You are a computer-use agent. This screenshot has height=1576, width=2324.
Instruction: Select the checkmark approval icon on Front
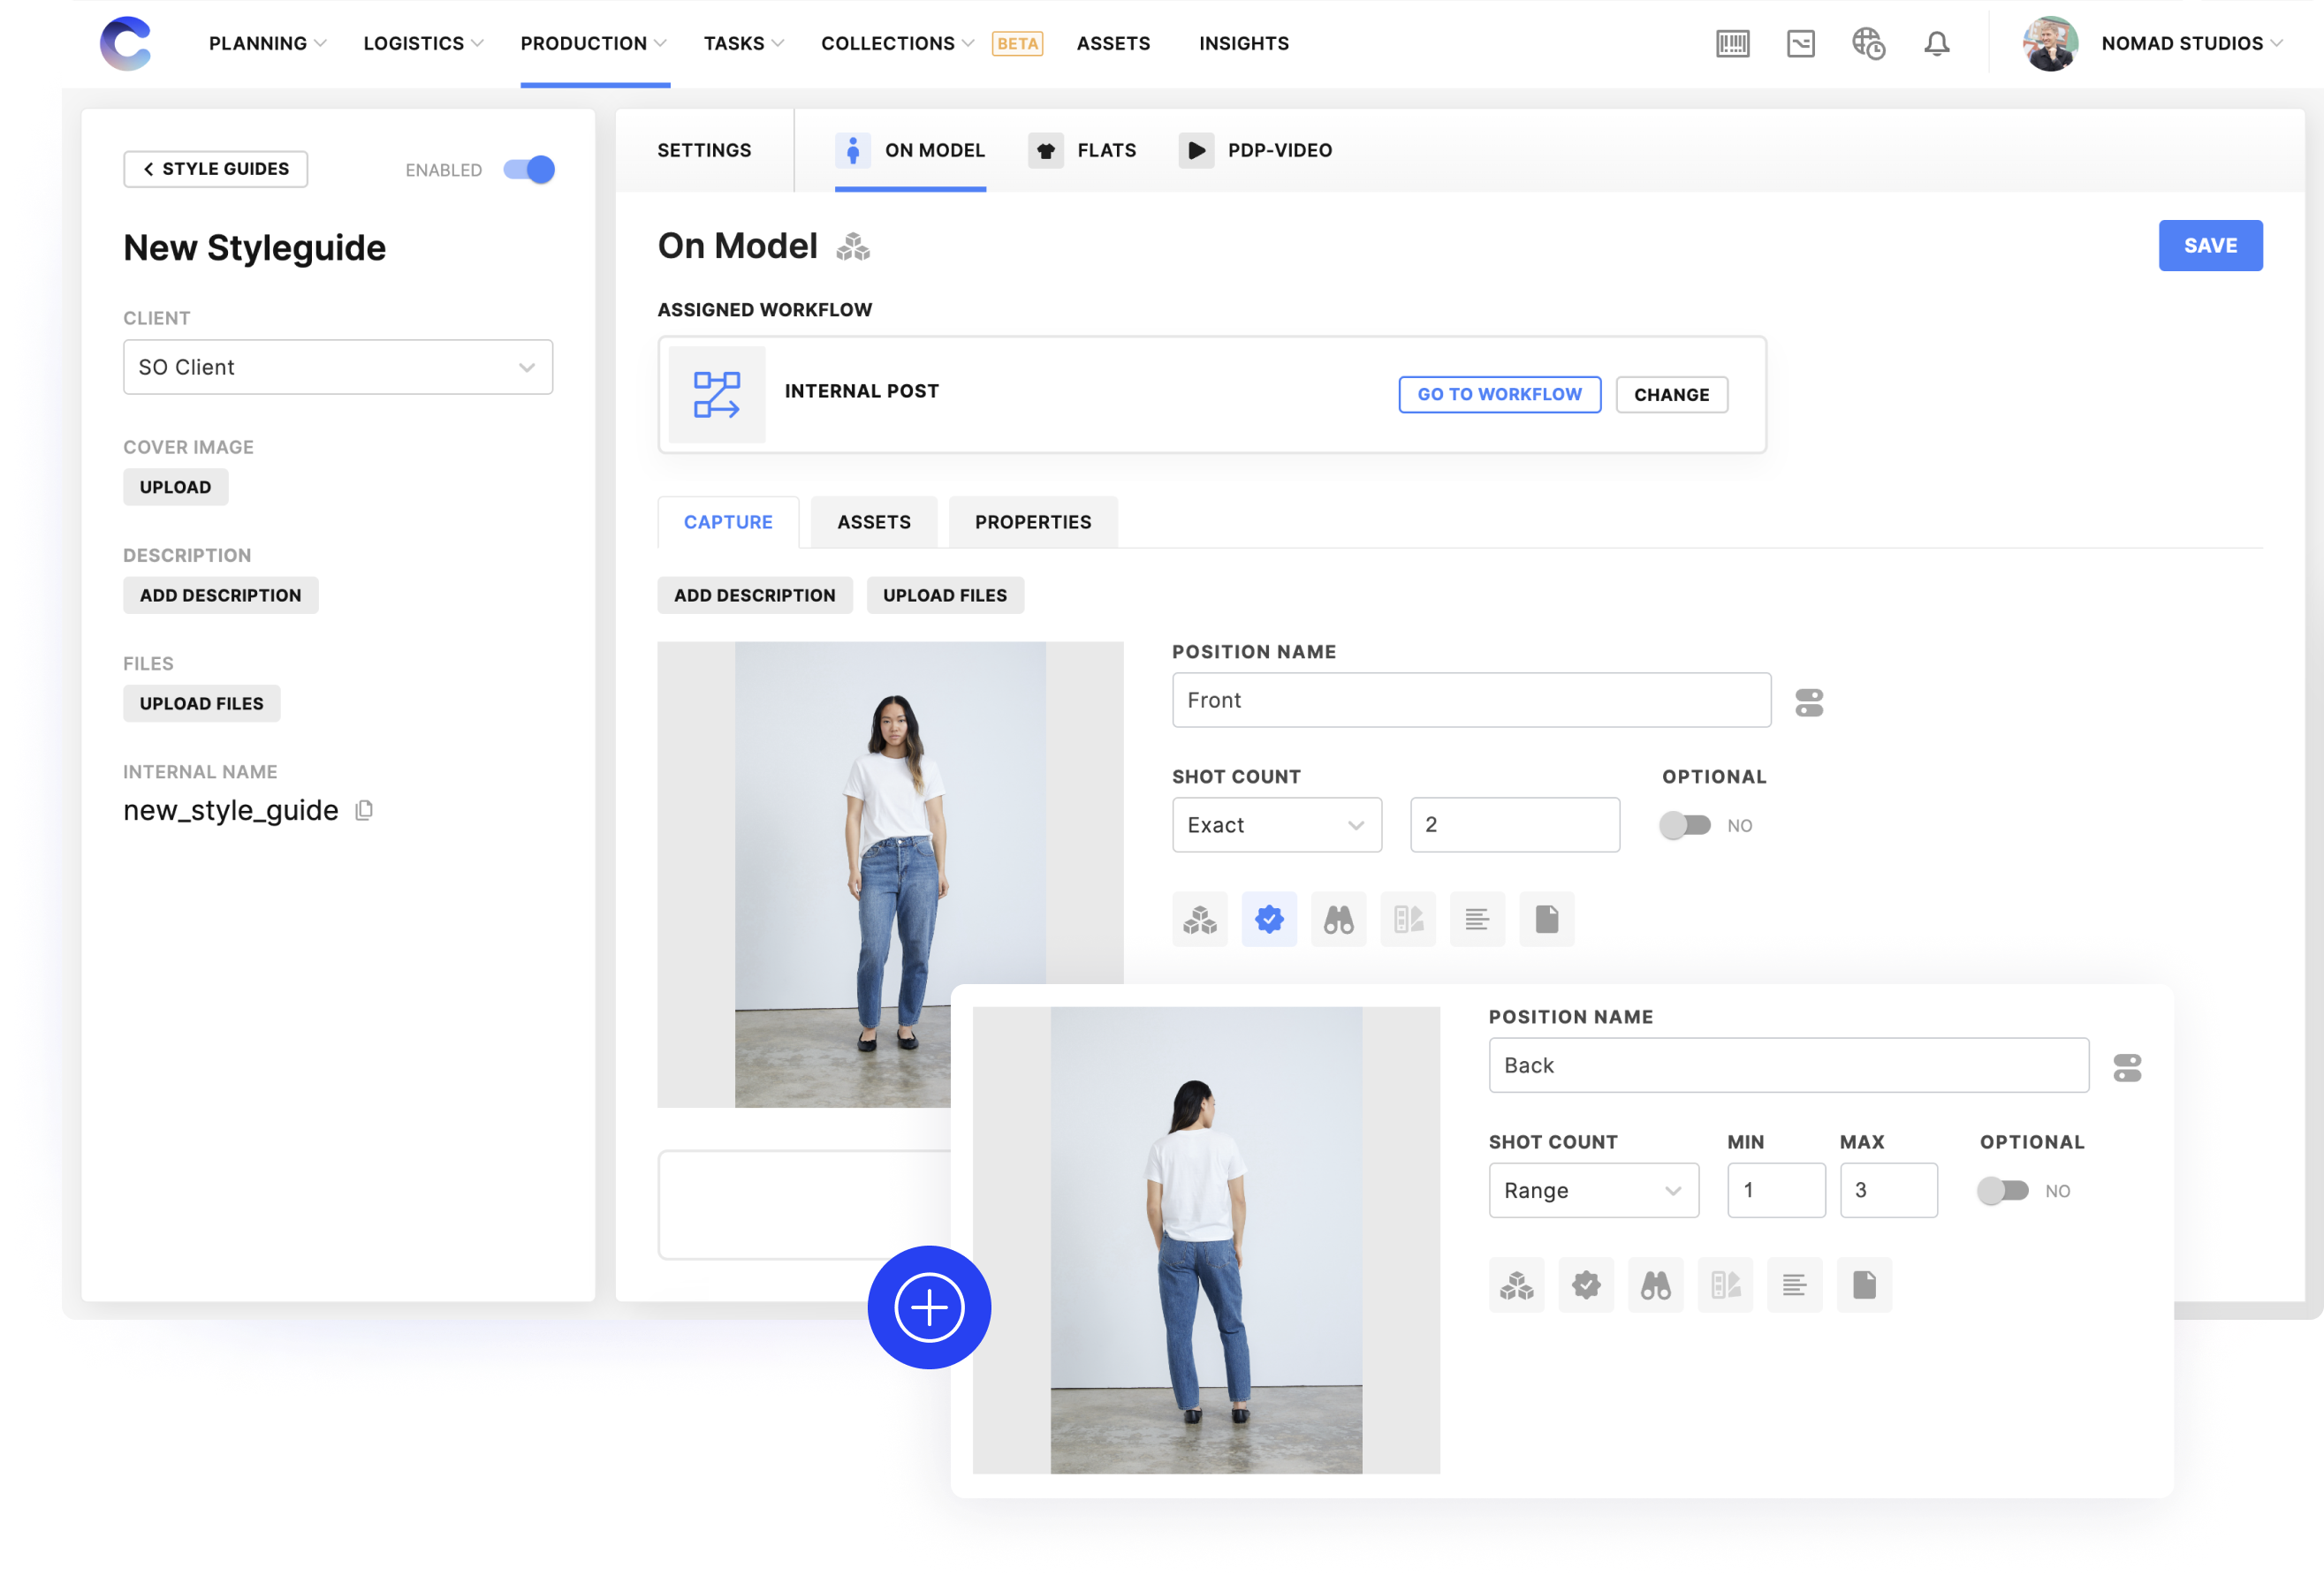click(1270, 918)
